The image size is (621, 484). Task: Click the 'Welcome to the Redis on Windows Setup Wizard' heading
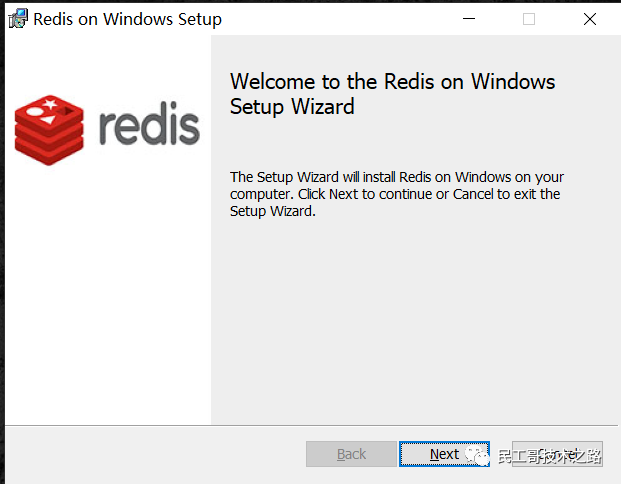(x=392, y=94)
